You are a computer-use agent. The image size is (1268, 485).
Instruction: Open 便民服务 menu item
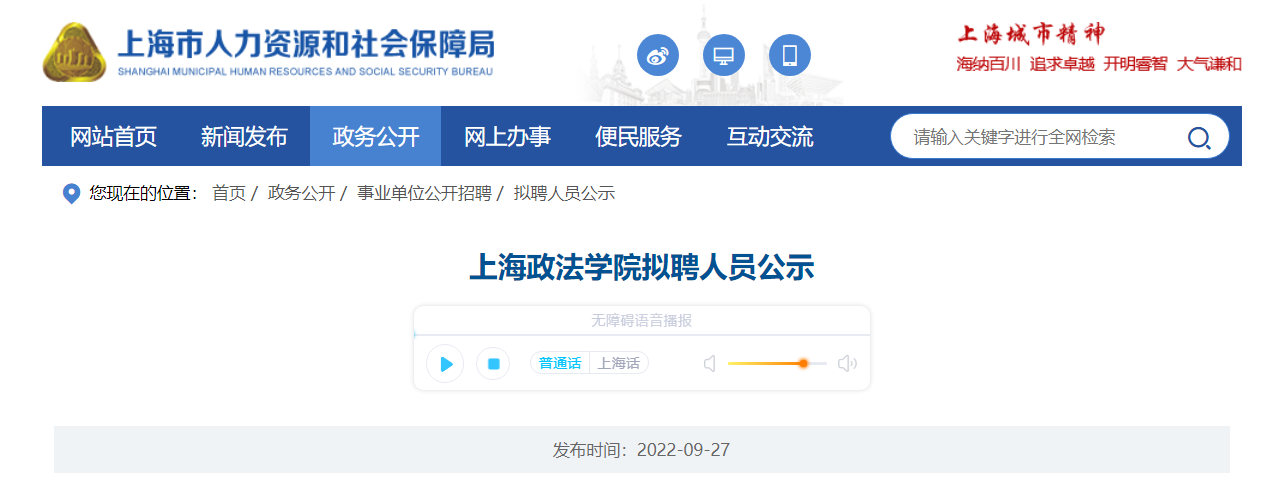[x=638, y=137]
